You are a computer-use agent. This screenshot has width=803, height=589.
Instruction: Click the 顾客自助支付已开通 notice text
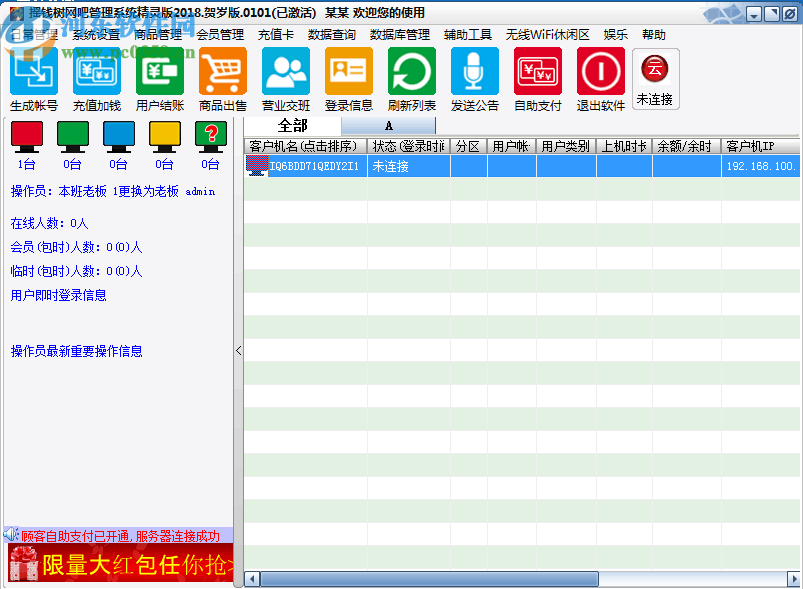click(x=120, y=536)
